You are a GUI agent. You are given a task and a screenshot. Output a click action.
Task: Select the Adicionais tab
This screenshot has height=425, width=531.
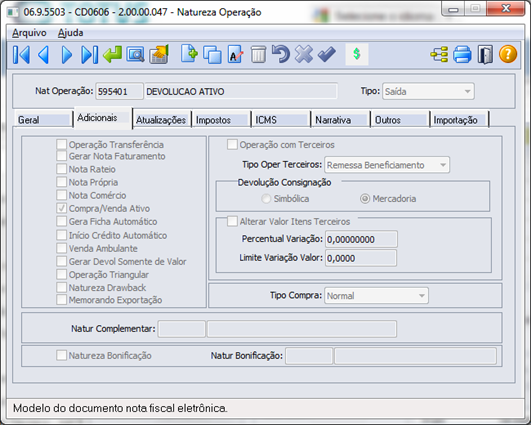(103, 118)
